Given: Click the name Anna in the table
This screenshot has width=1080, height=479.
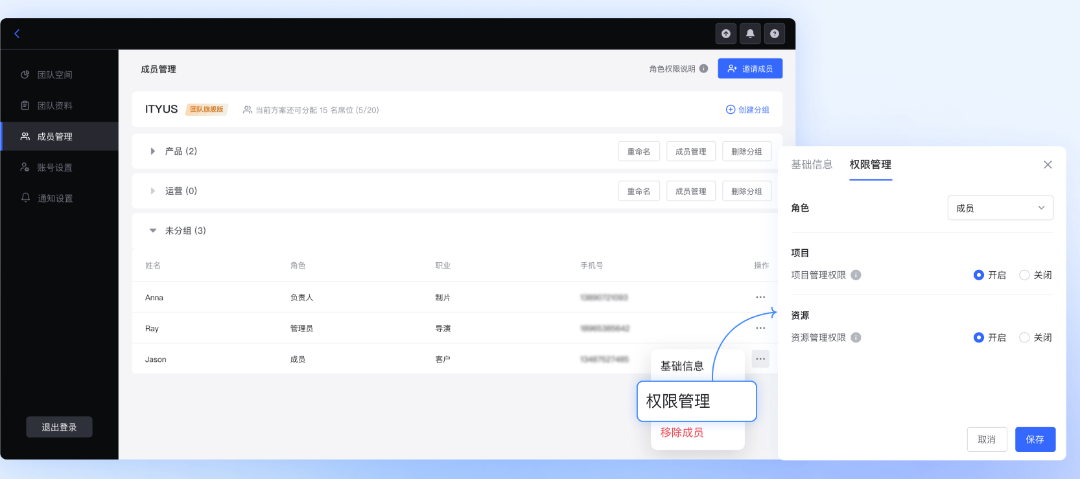Looking at the screenshot, I should click(154, 297).
